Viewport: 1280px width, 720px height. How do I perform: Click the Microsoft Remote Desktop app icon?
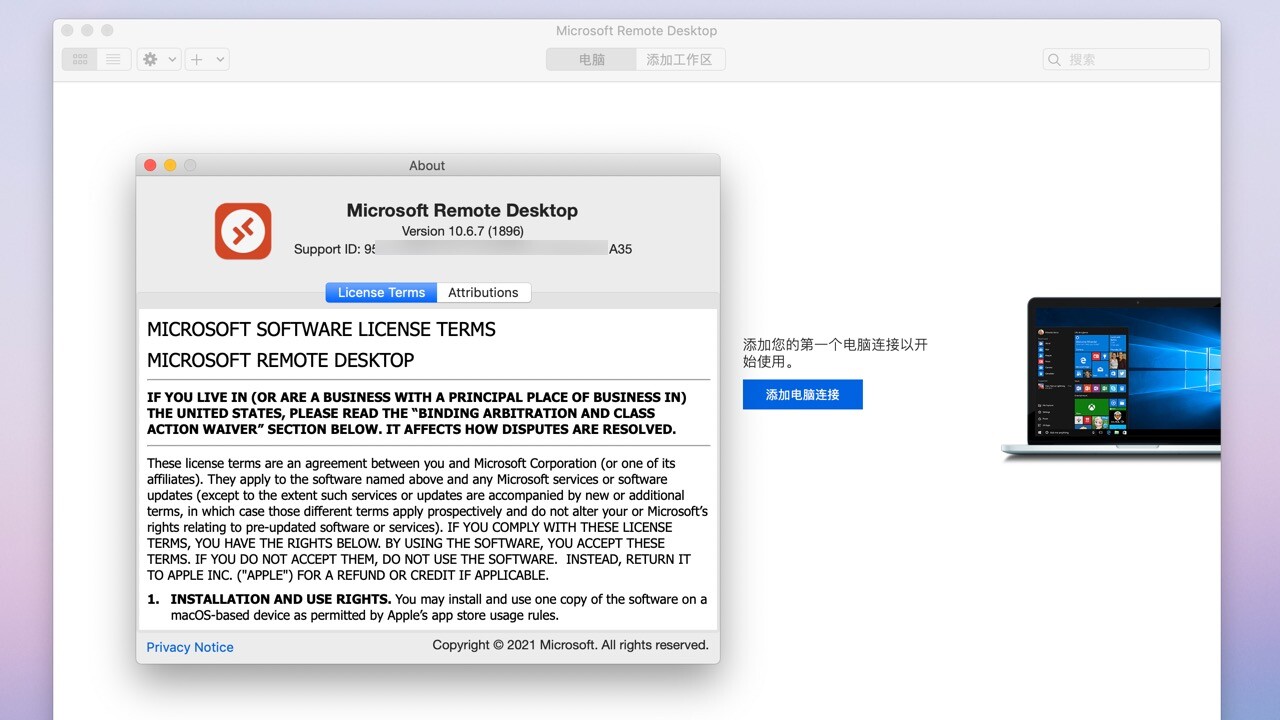click(243, 231)
